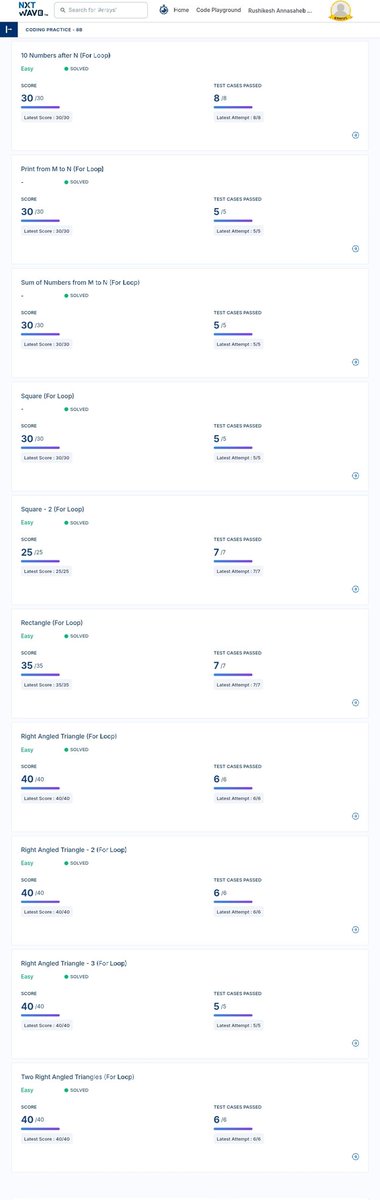Click SOLVED status dot in 'Rectangle (For Loop)'

[x=66, y=636]
